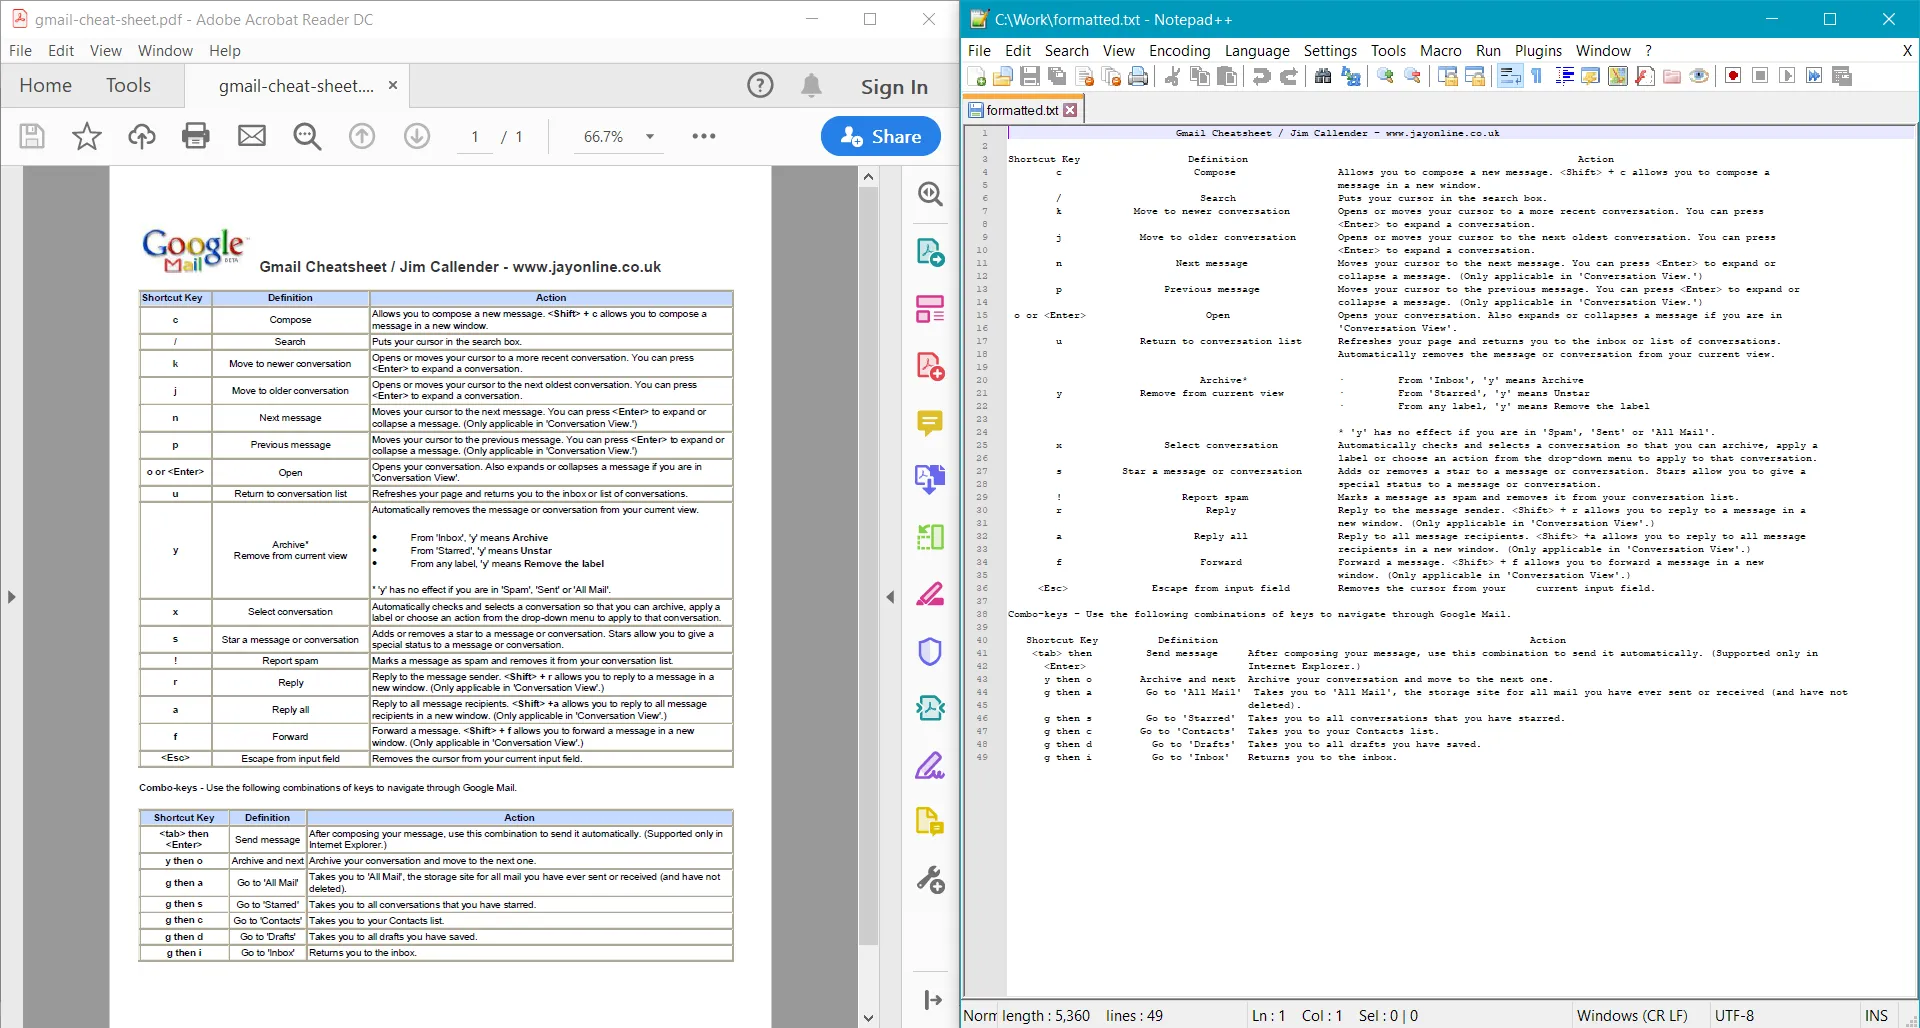Close formatted.txt tab with red X

coord(1070,110)
